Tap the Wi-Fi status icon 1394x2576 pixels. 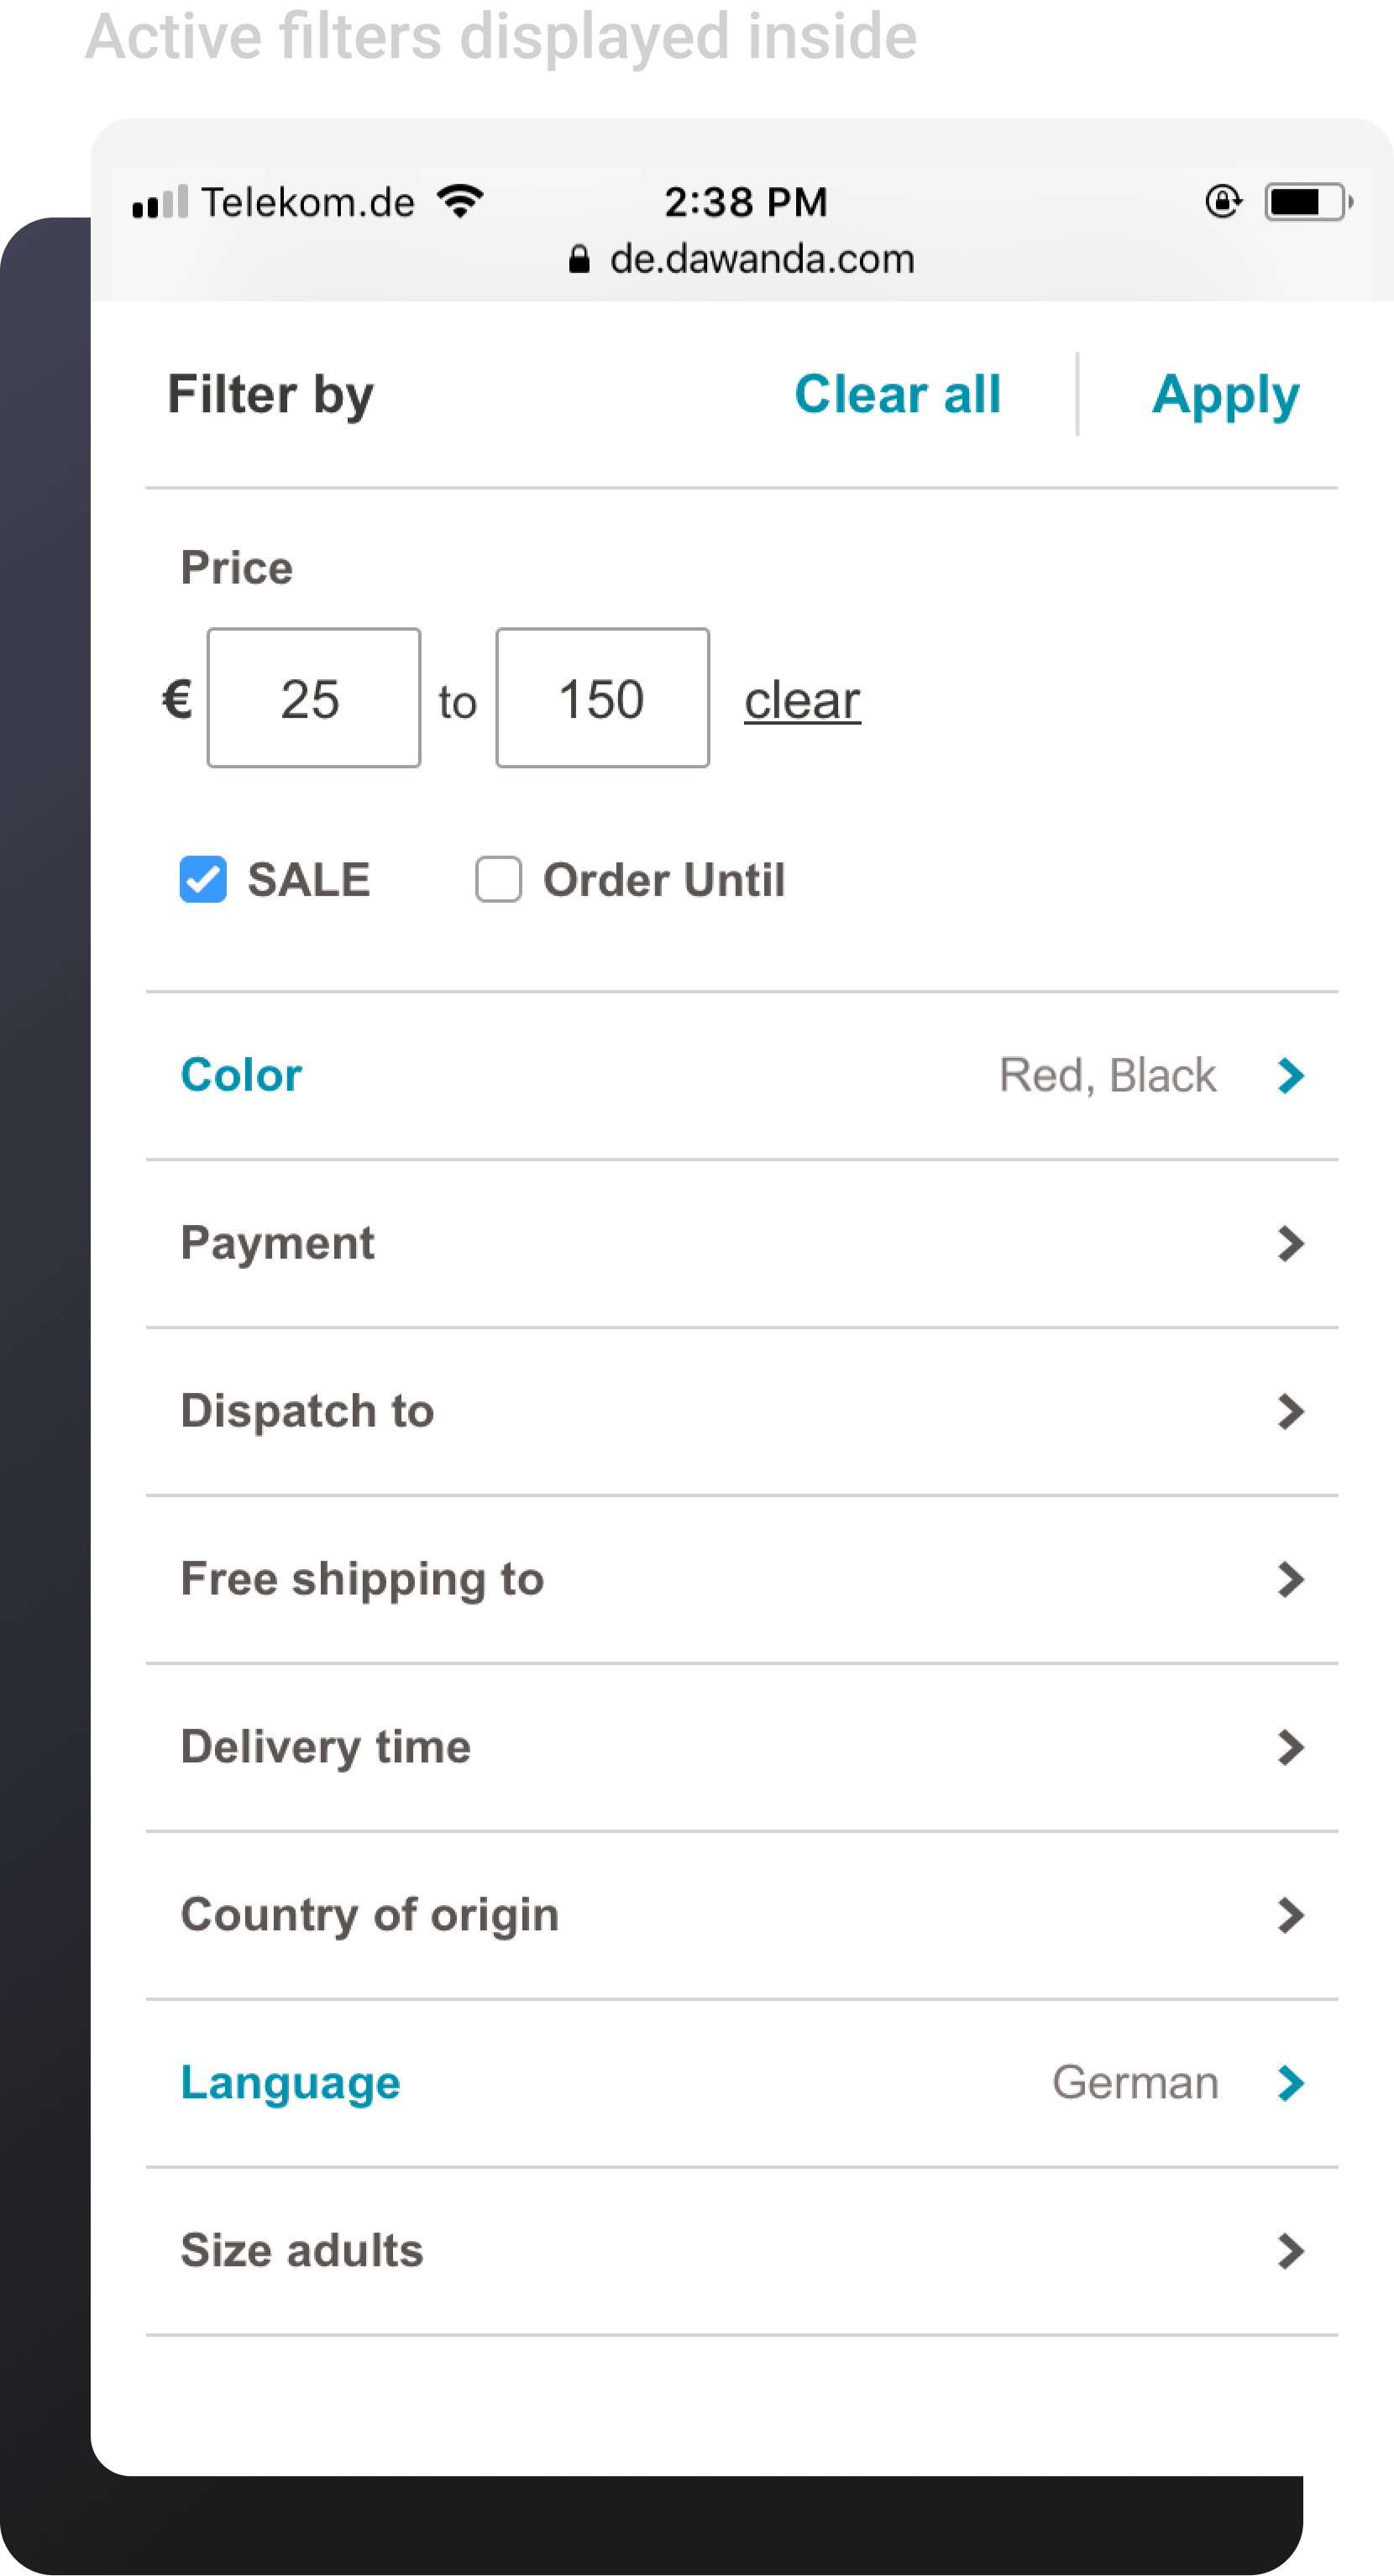(x=460, y=201)
